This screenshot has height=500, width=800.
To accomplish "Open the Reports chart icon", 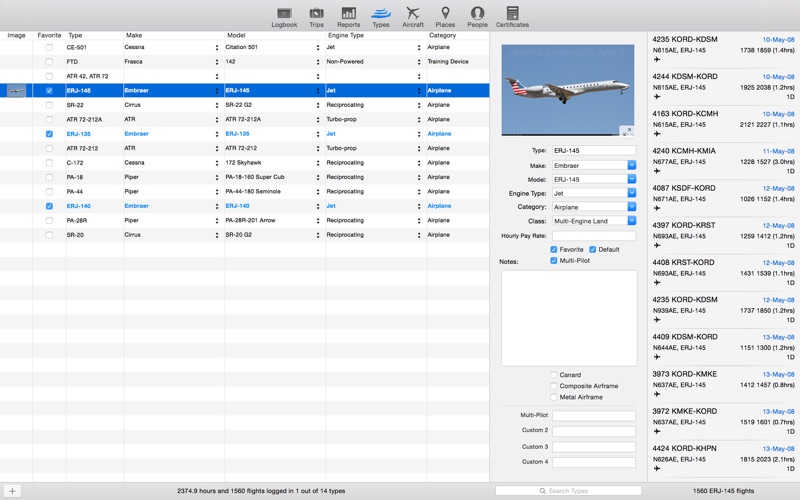I will 348,15.
